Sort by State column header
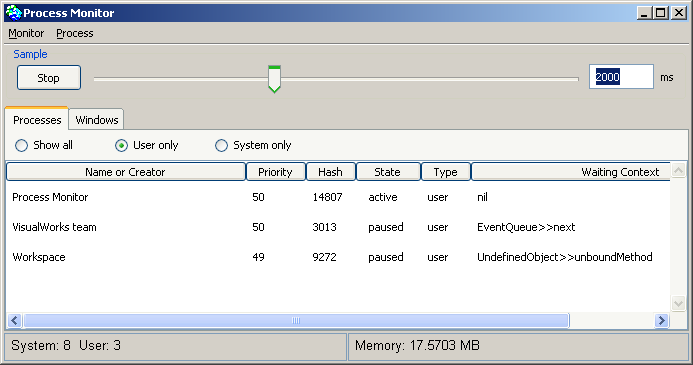Viewport: 693px width, 365px height. click(388, 172)
